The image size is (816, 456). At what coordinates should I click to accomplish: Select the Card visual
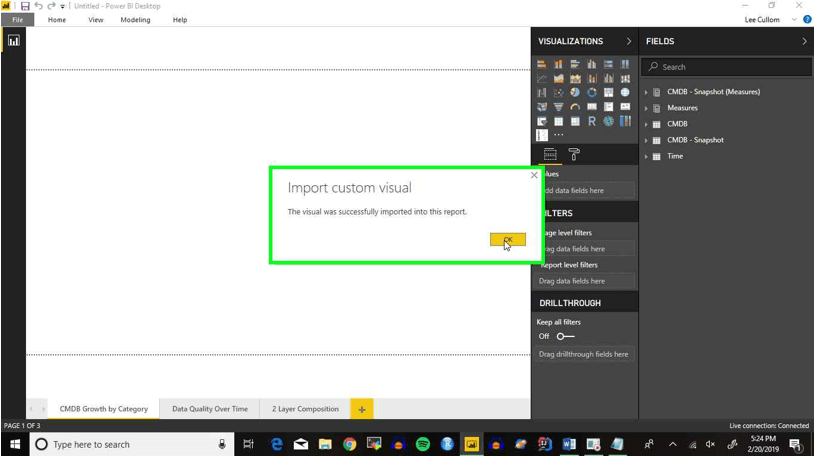click(x=592, y=107)
